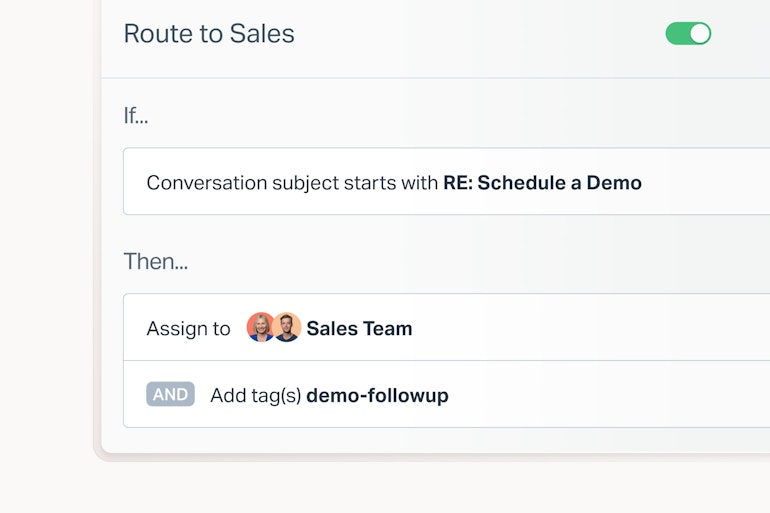Click blank space right of "Sales Team"

[x=590, y=328]
